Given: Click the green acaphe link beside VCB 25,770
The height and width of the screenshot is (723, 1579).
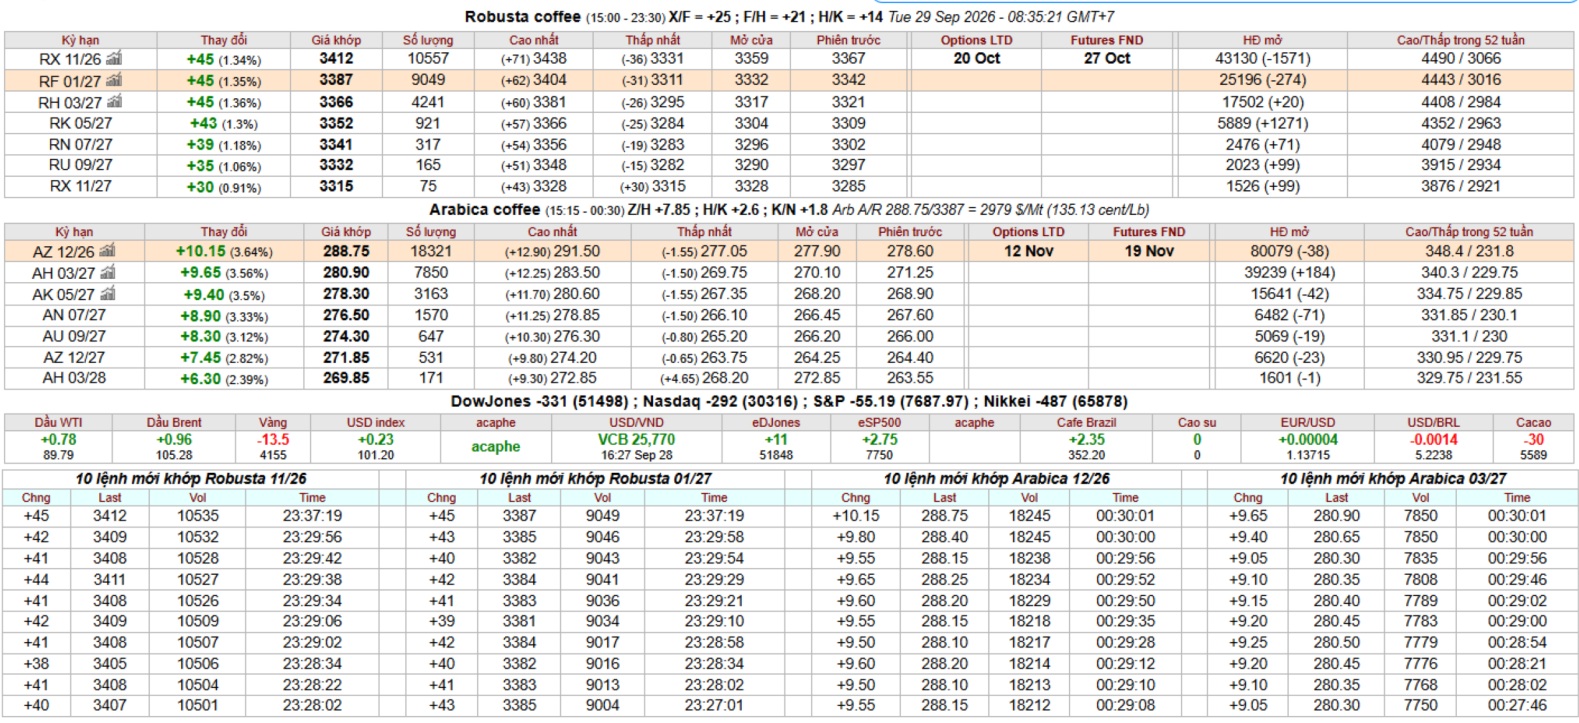Looking at the screenshot, I should [496, 447].
